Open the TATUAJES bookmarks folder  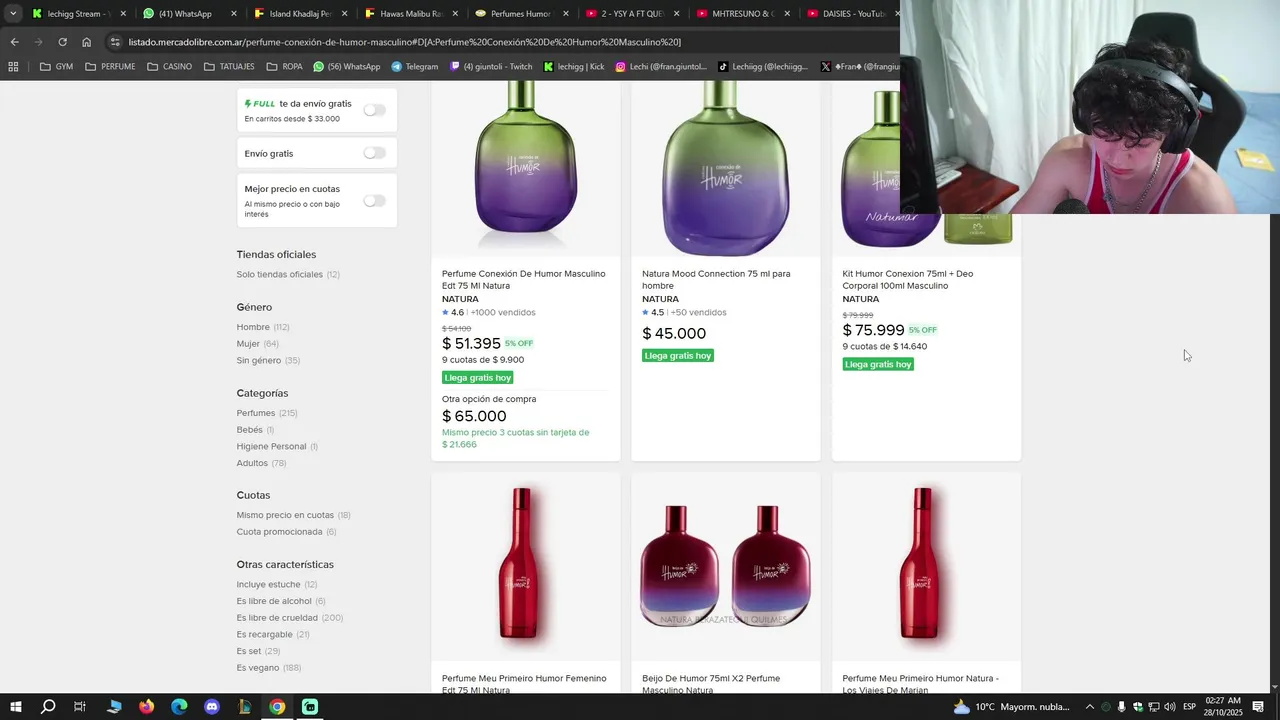229,67
